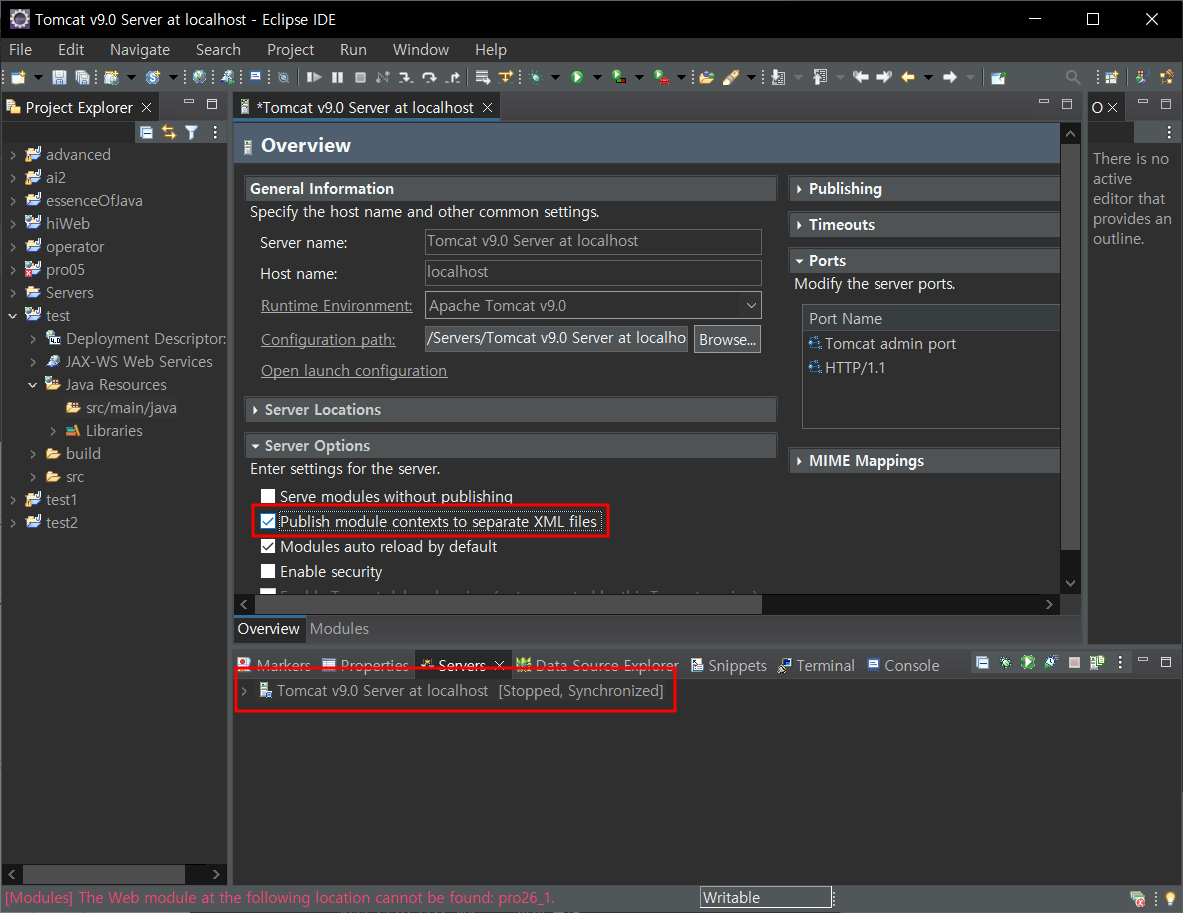This screenshot has height=913, width=1183.
Task: Click the Project Explorer horizontal scrollbar
Action: coord(104,874)
